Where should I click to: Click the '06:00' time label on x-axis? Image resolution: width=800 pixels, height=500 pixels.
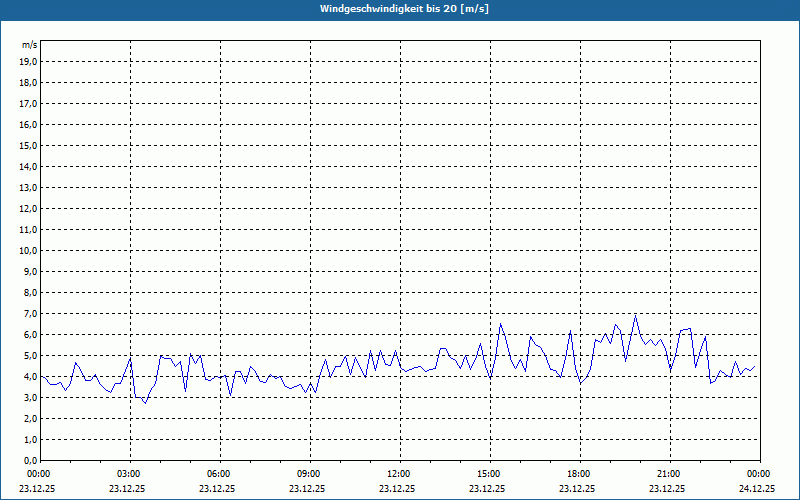point(220,474)
